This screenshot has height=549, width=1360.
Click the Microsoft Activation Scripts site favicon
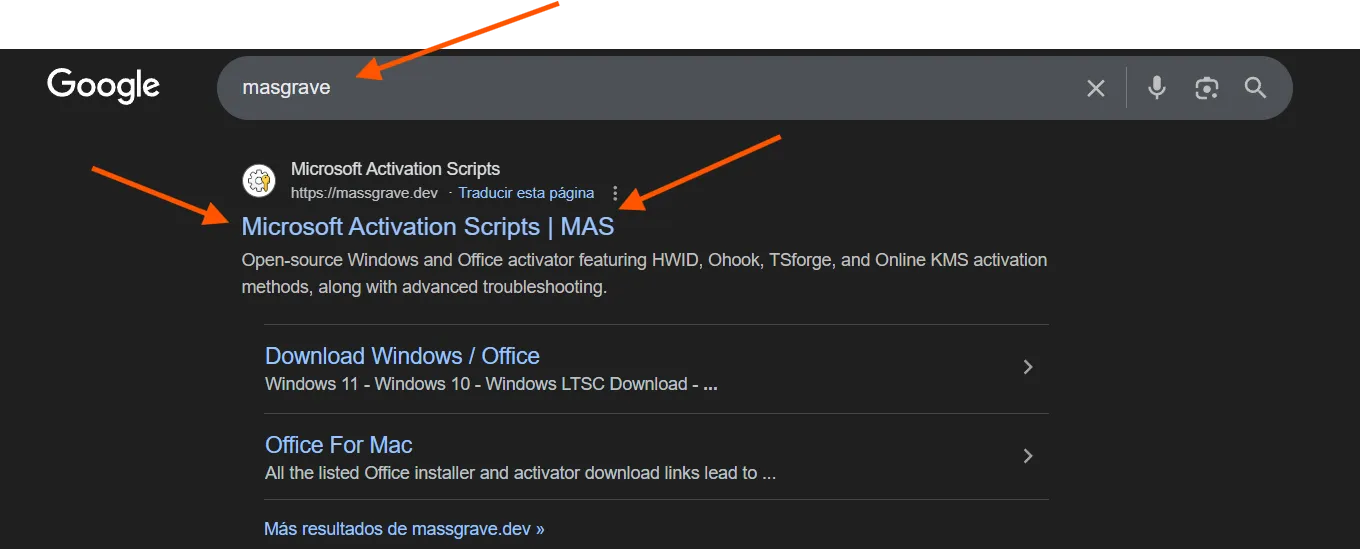(259, 181)
